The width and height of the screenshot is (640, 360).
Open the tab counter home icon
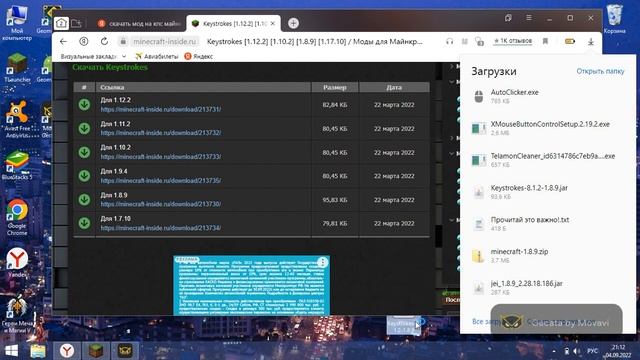[x=61, y=23]
